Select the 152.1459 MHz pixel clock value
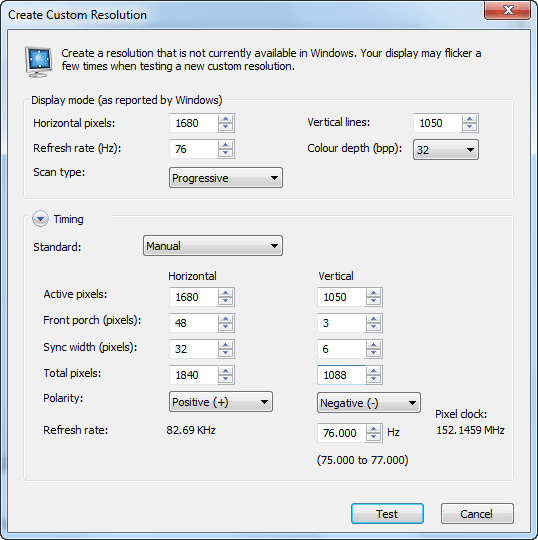Screen dimensions: 538x540 (470, 430)
